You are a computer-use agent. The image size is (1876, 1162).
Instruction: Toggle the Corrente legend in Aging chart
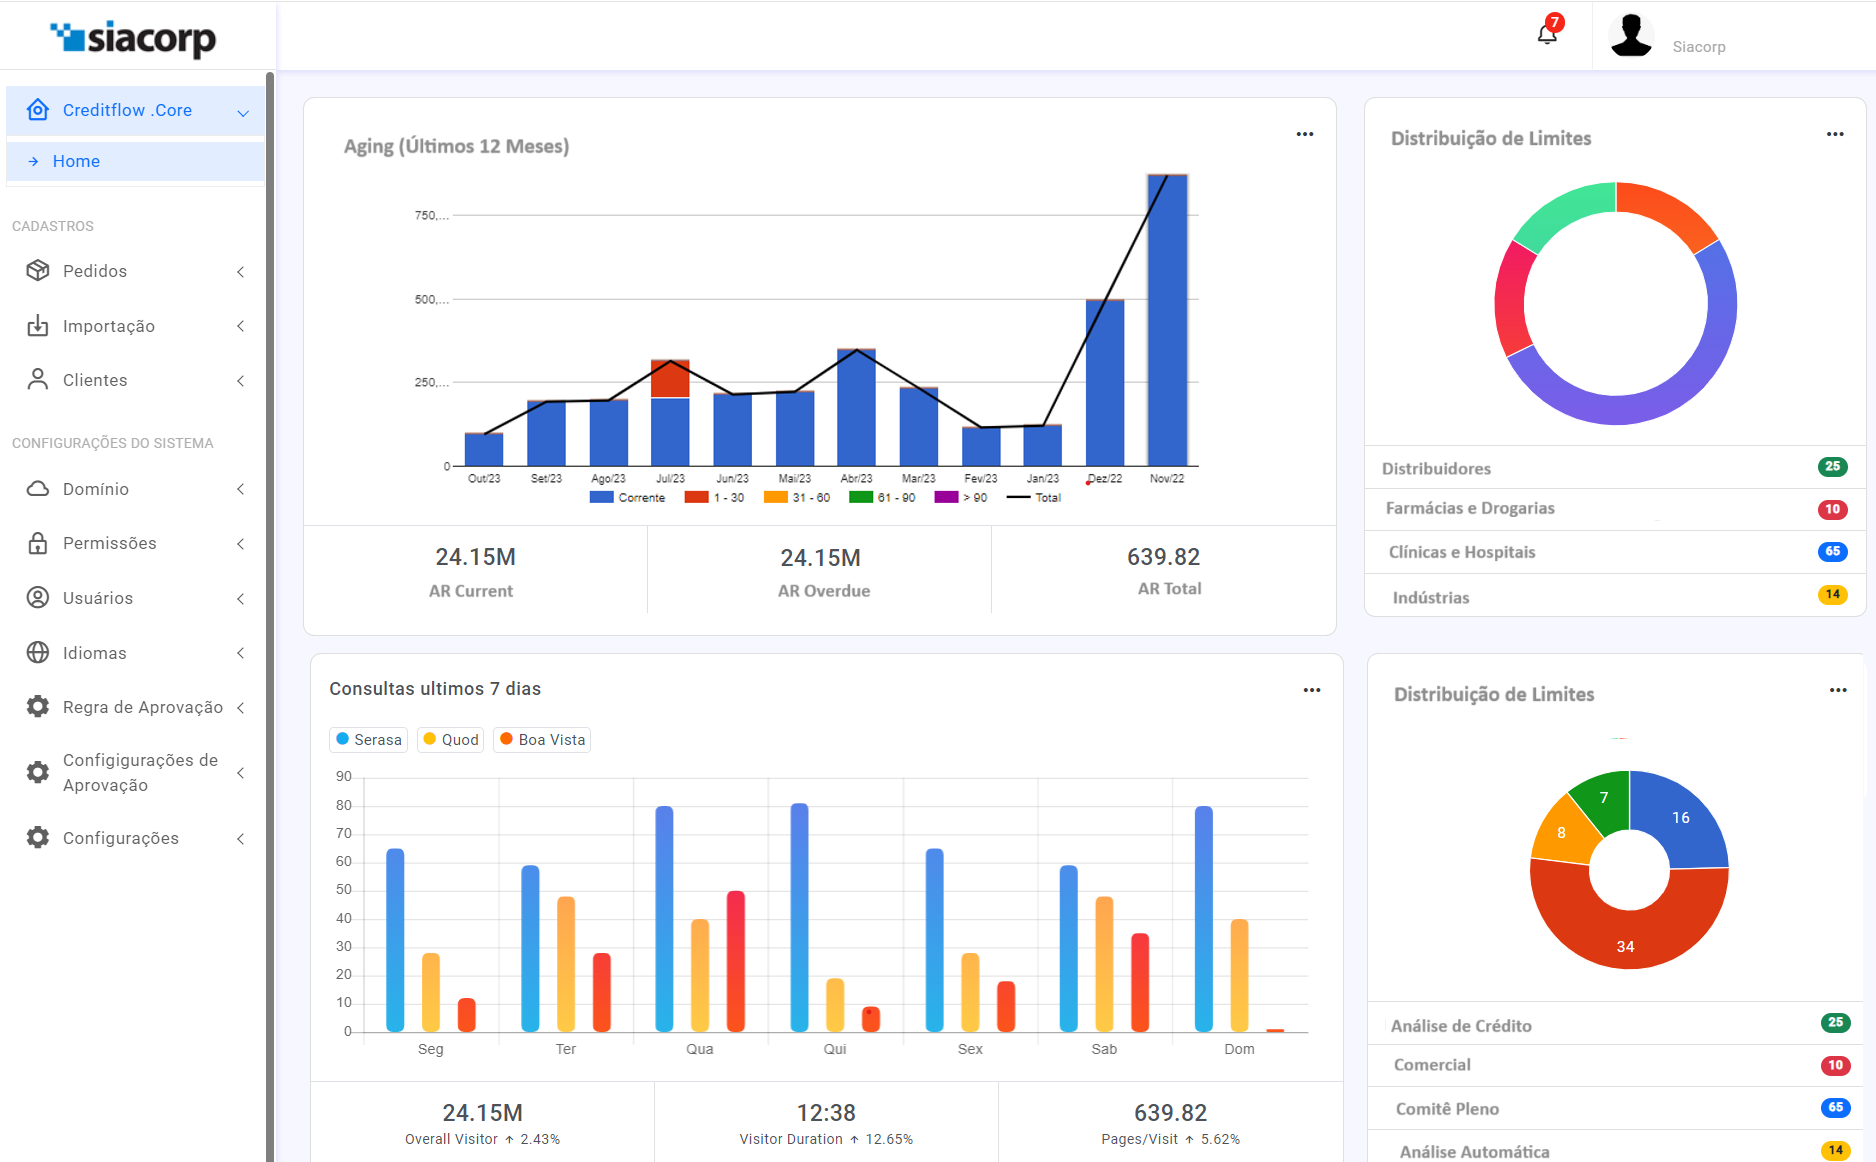(628, 497)
